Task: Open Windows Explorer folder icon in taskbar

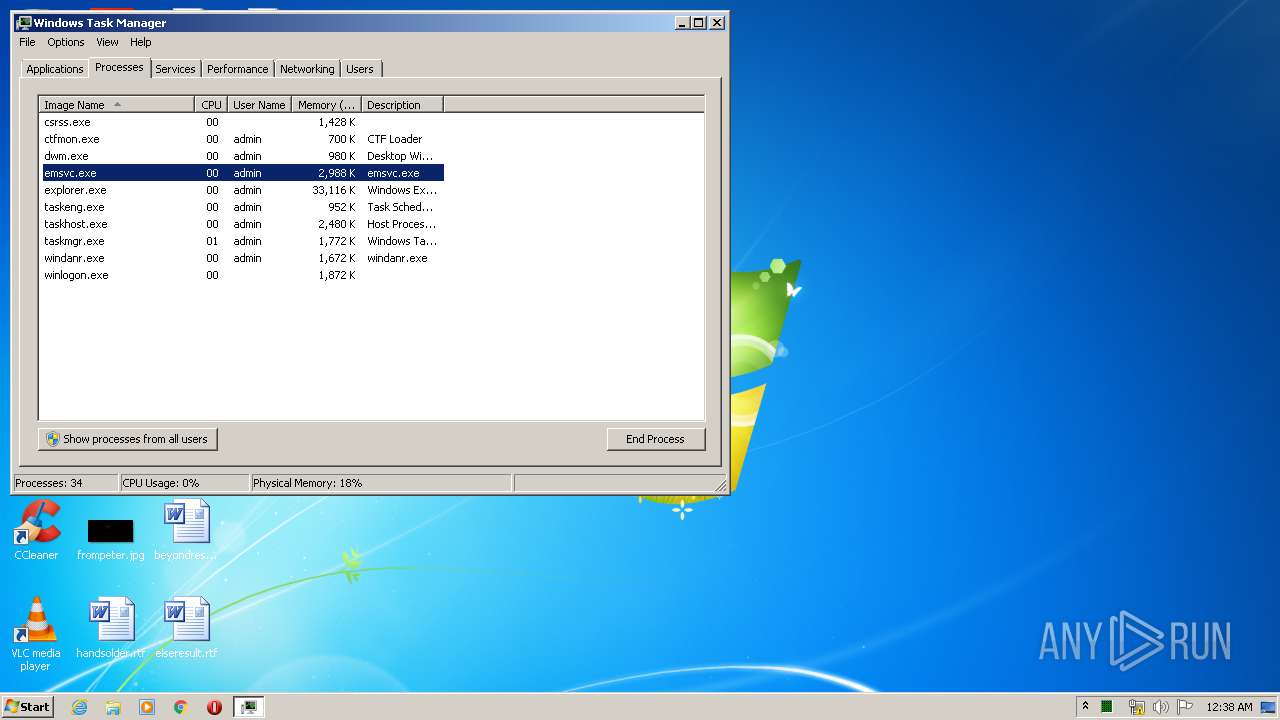Action: pyautogui.click(x=113, y=707)
